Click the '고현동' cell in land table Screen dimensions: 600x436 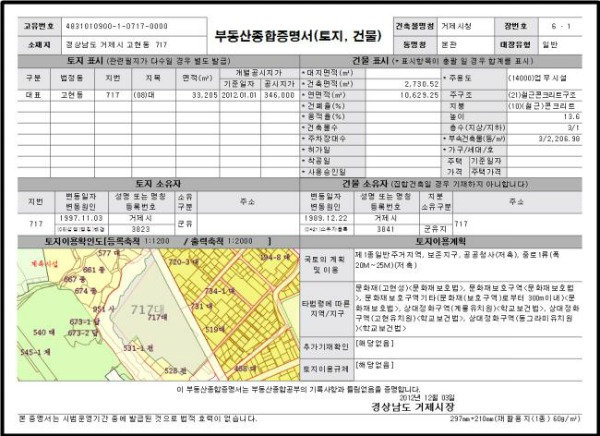coord(72,95)
